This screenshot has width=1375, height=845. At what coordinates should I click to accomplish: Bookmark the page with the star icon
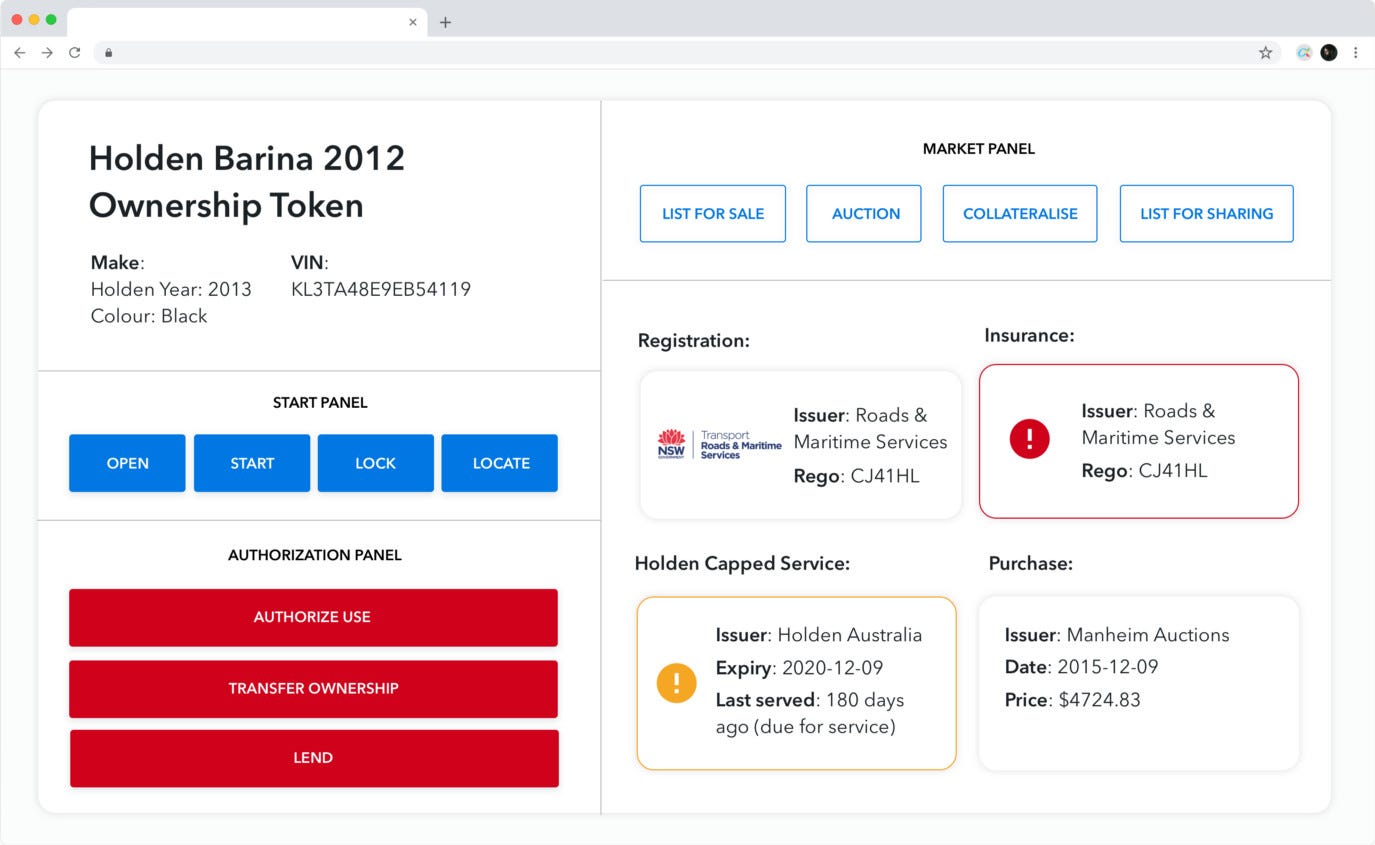tap(1265, 53)
